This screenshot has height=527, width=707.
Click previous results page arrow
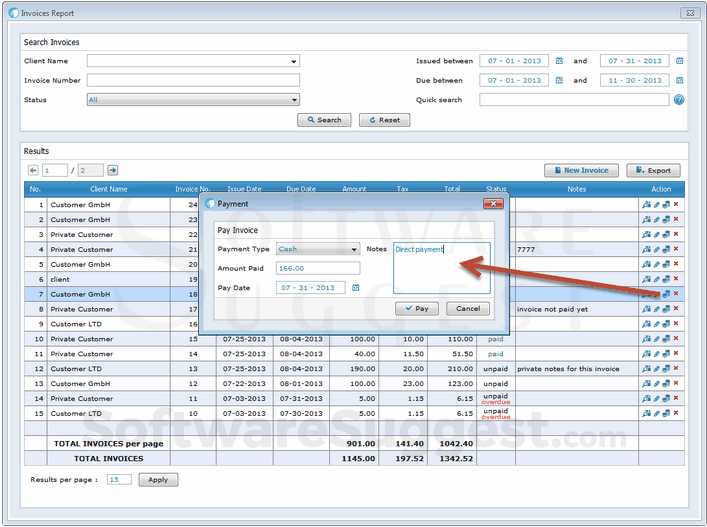33,171
